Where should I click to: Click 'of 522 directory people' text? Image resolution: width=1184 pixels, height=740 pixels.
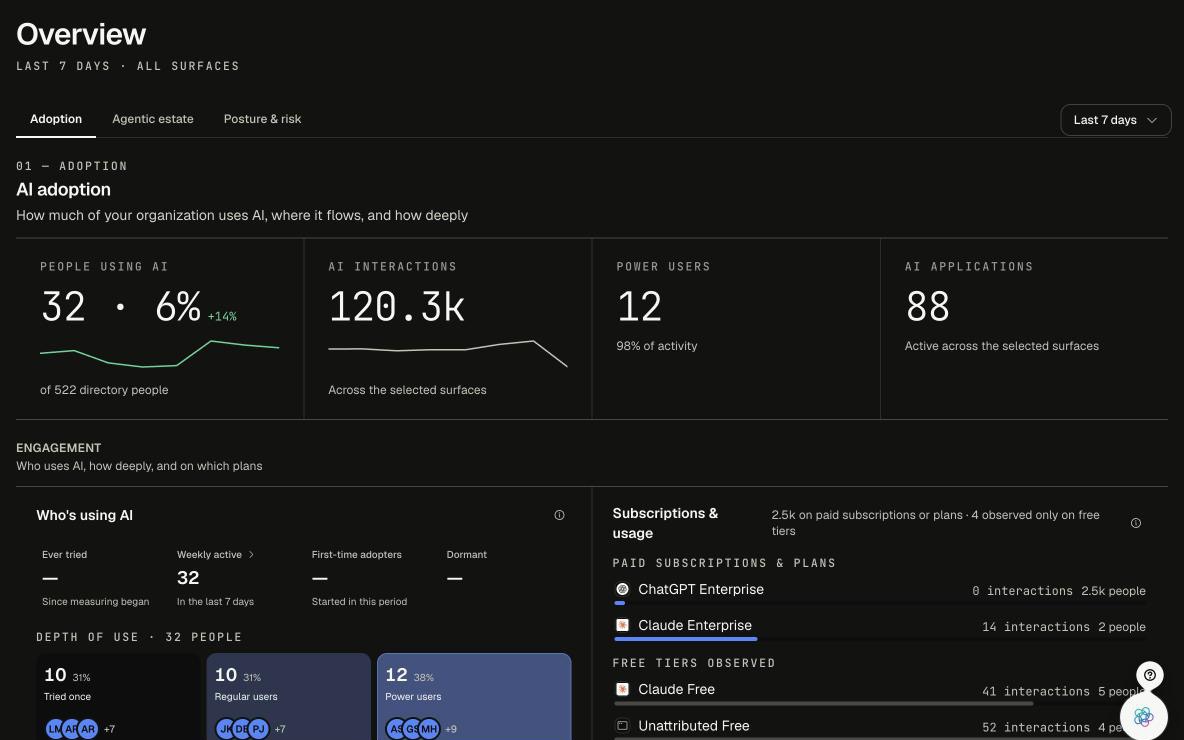point(104,390)
